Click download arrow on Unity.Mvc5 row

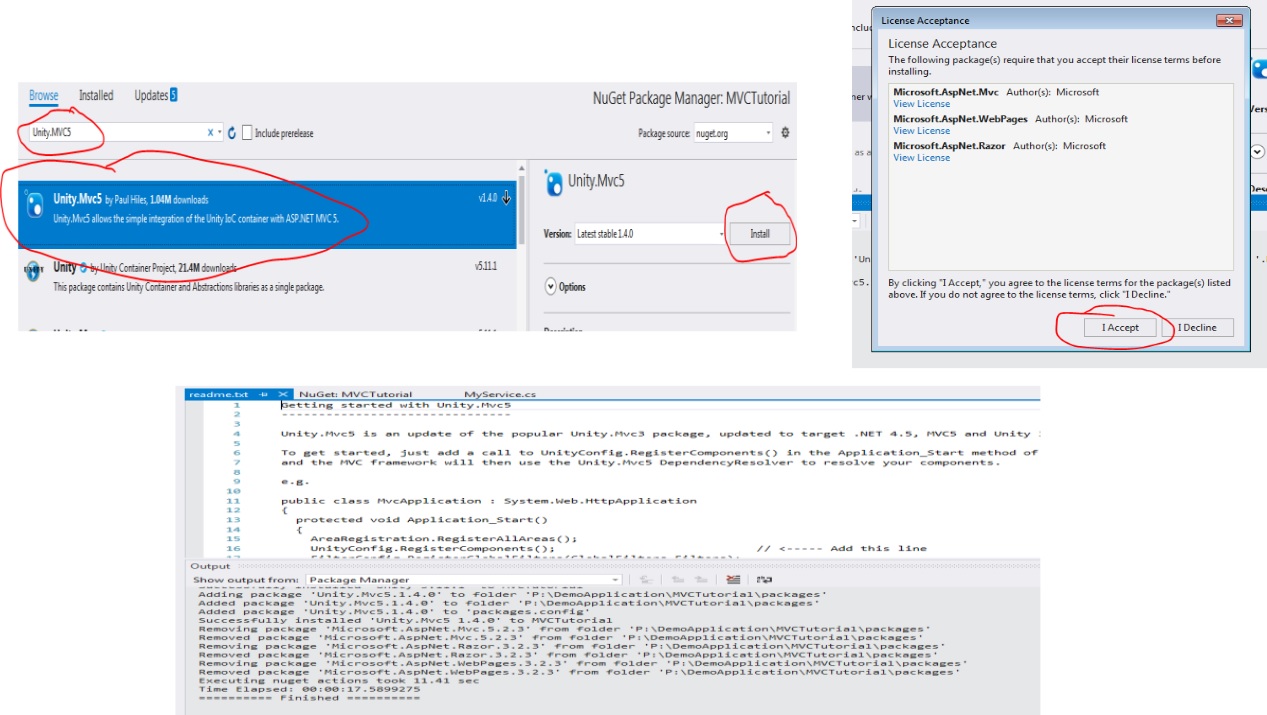[x=506, y=198]
